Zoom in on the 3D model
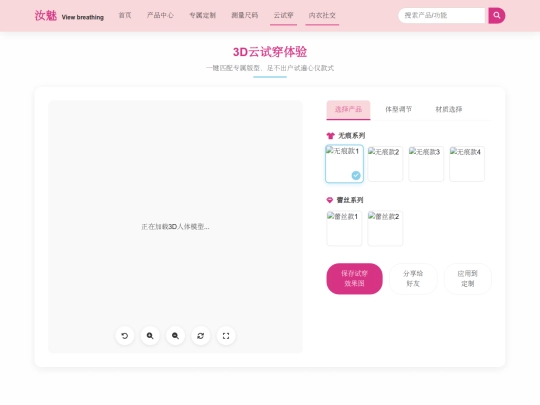540x405 pixels. click(150, 336)
